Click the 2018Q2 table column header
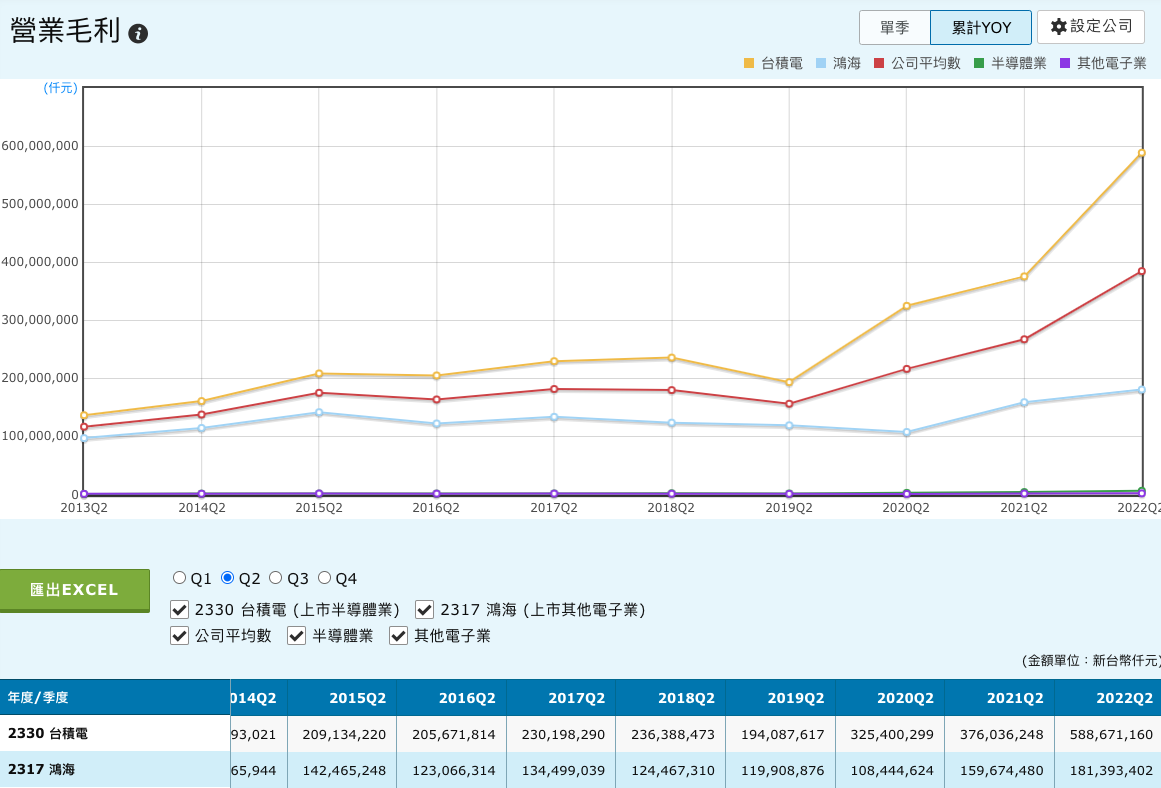1161x788 pixels. (x=671, y=698)
